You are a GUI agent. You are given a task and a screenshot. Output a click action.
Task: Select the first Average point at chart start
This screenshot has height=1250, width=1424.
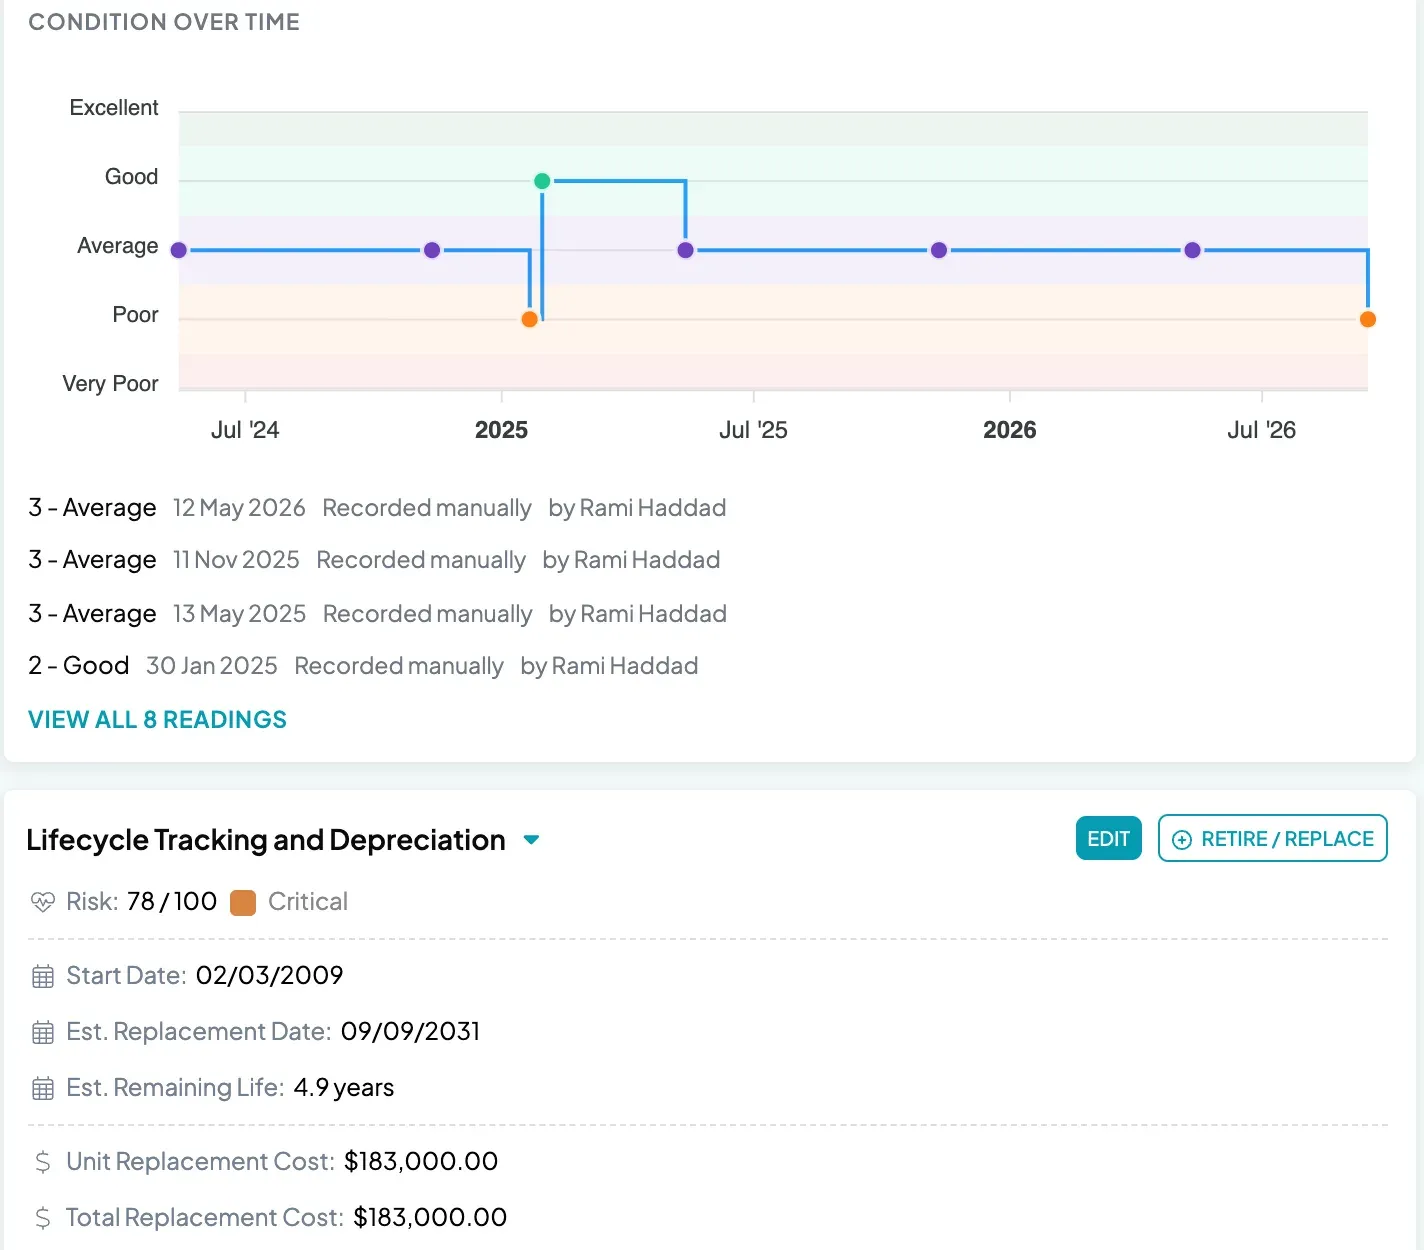pos(179,250)
